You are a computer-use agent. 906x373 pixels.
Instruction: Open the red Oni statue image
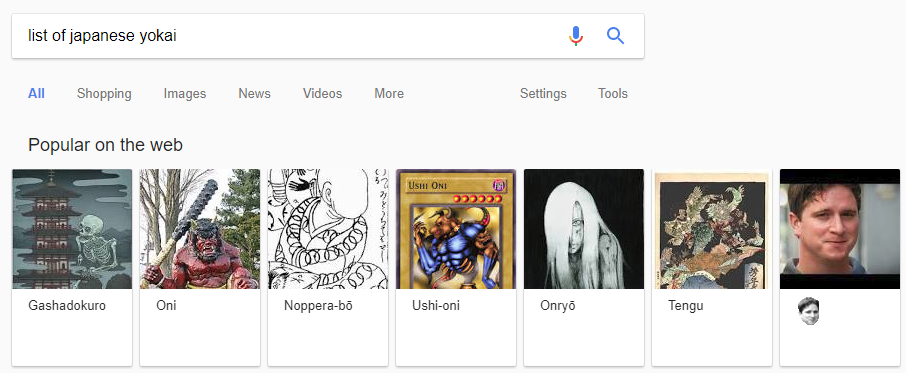(x=200, y=229)
